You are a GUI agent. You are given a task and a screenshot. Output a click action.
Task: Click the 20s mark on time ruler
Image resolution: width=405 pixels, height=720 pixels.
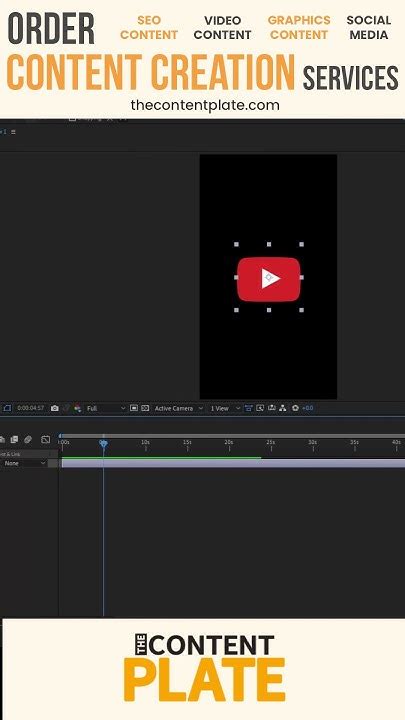pos(229,444)
